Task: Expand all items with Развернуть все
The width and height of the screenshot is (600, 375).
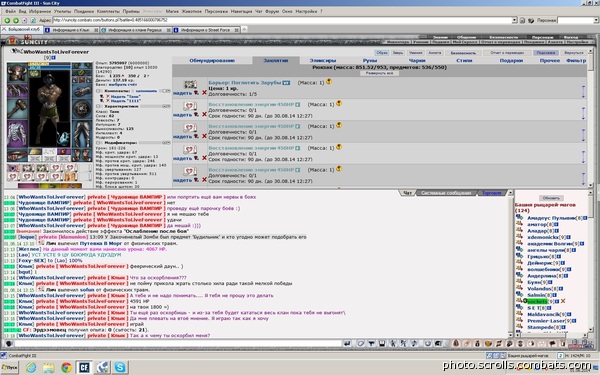Action: [x=379, y=73]
